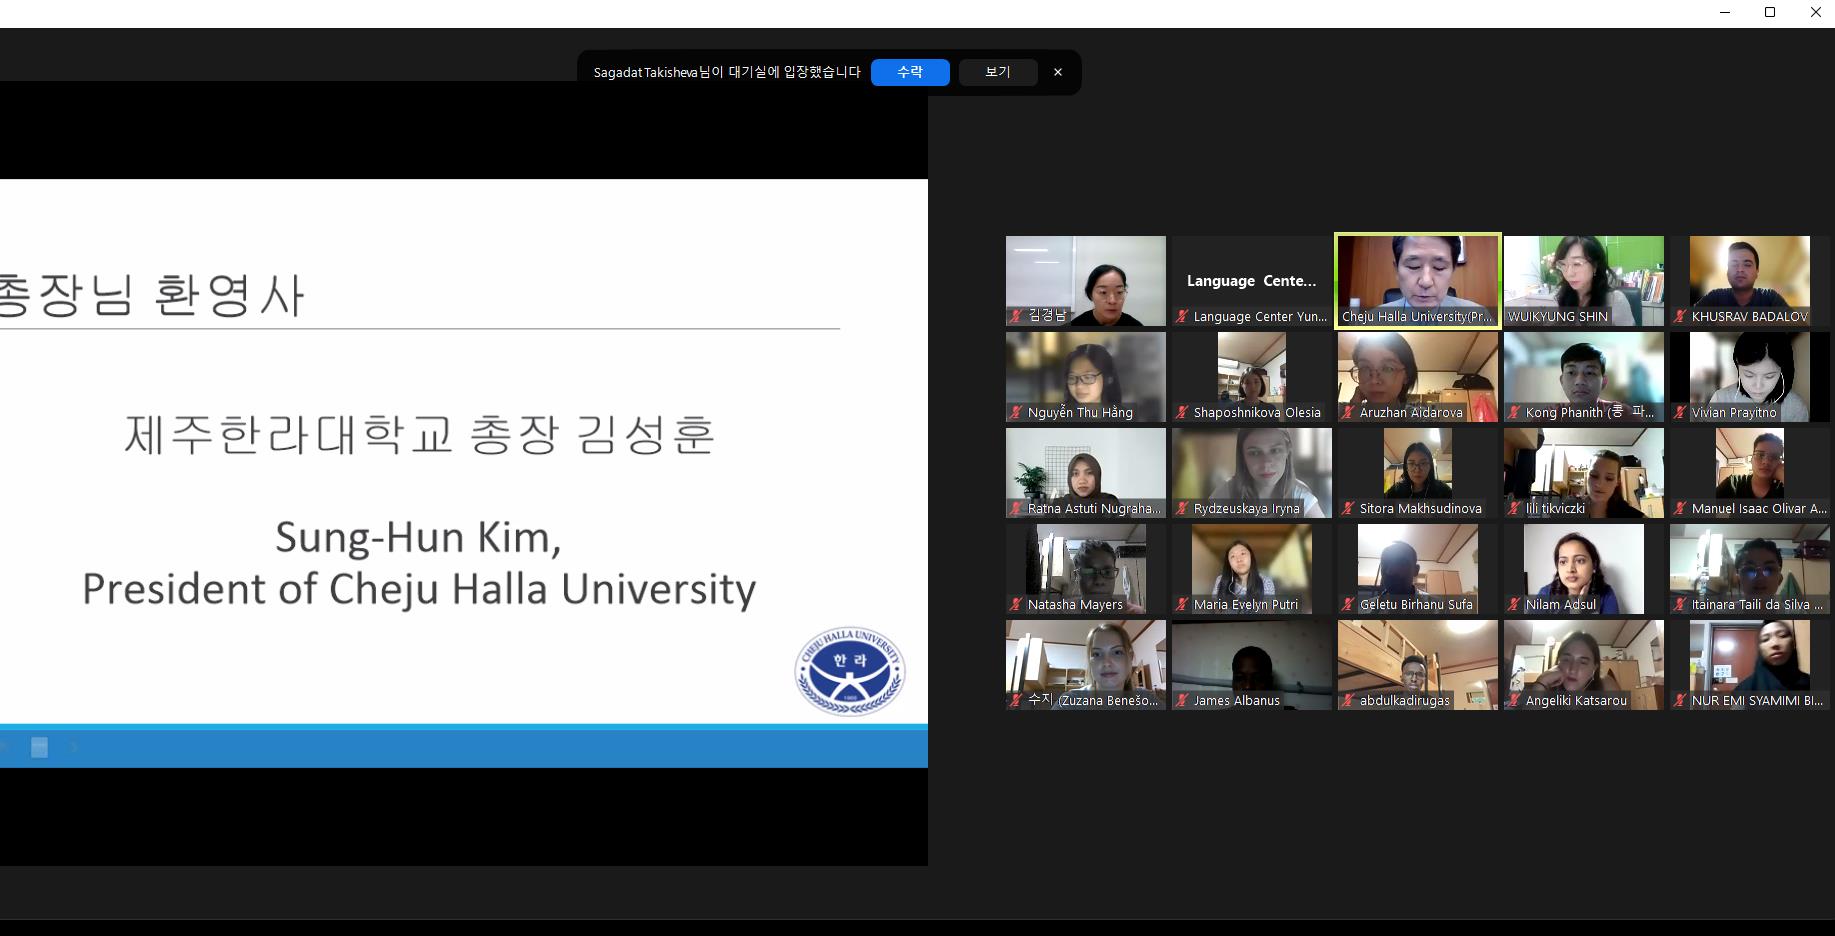
Task: Click muted mic icon beside Maria Evelyn Putri
Action: [x=1182, y=604]
